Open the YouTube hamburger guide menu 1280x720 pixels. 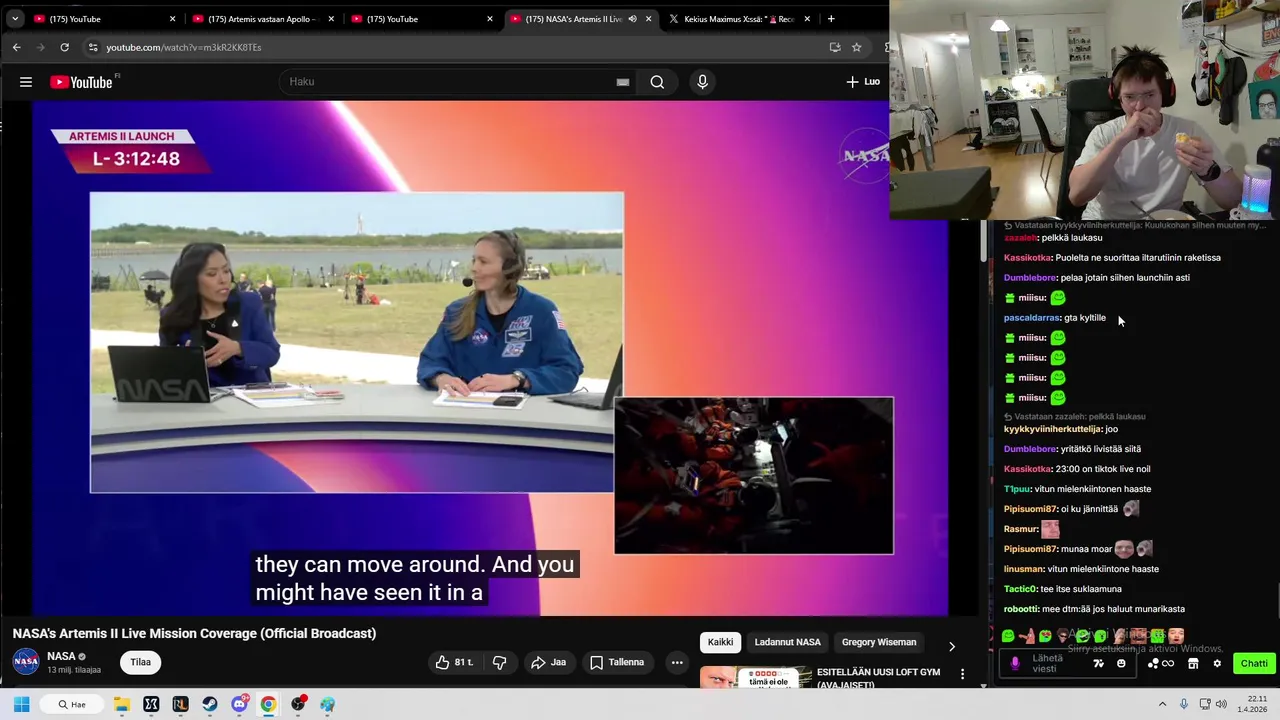coord(26,82)
